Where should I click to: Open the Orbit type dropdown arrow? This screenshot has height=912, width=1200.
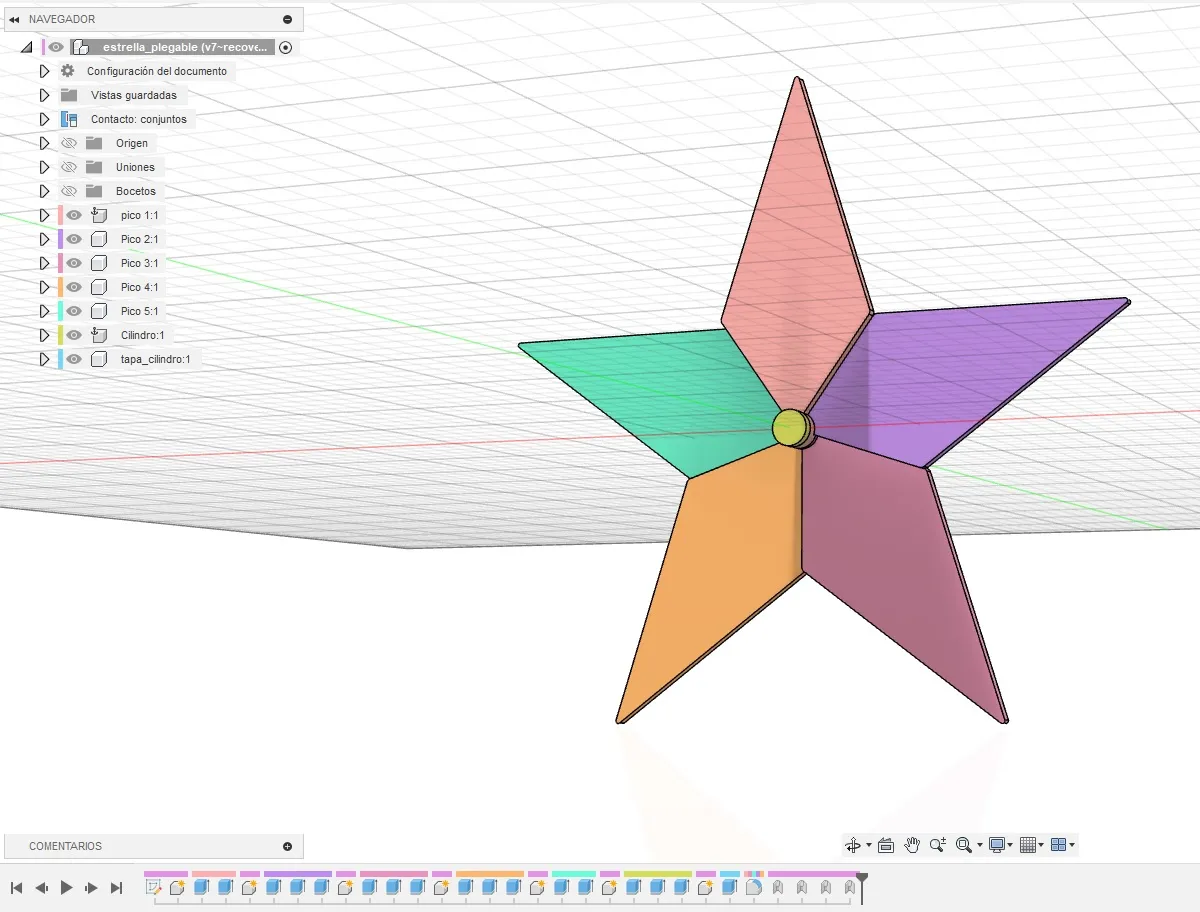[x=868, y=845]
